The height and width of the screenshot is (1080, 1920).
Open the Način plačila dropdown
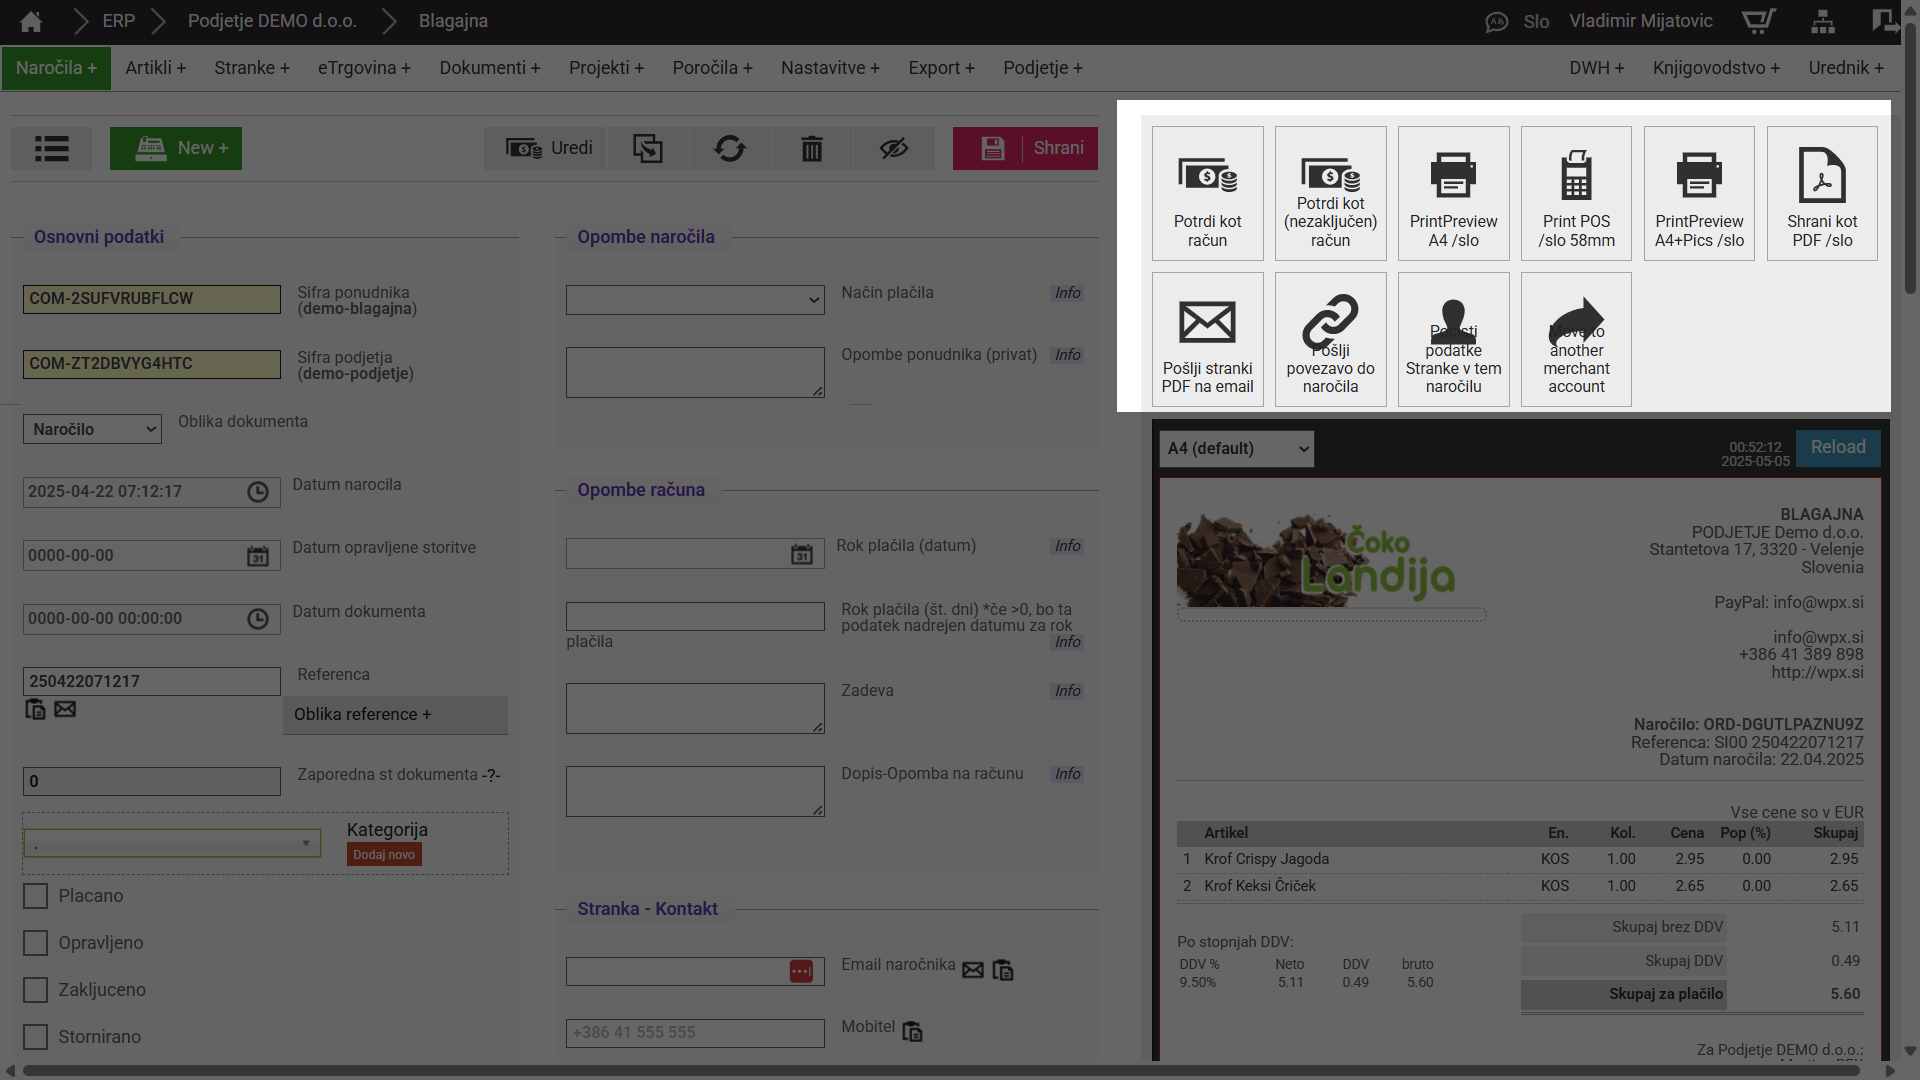[695, 300]
